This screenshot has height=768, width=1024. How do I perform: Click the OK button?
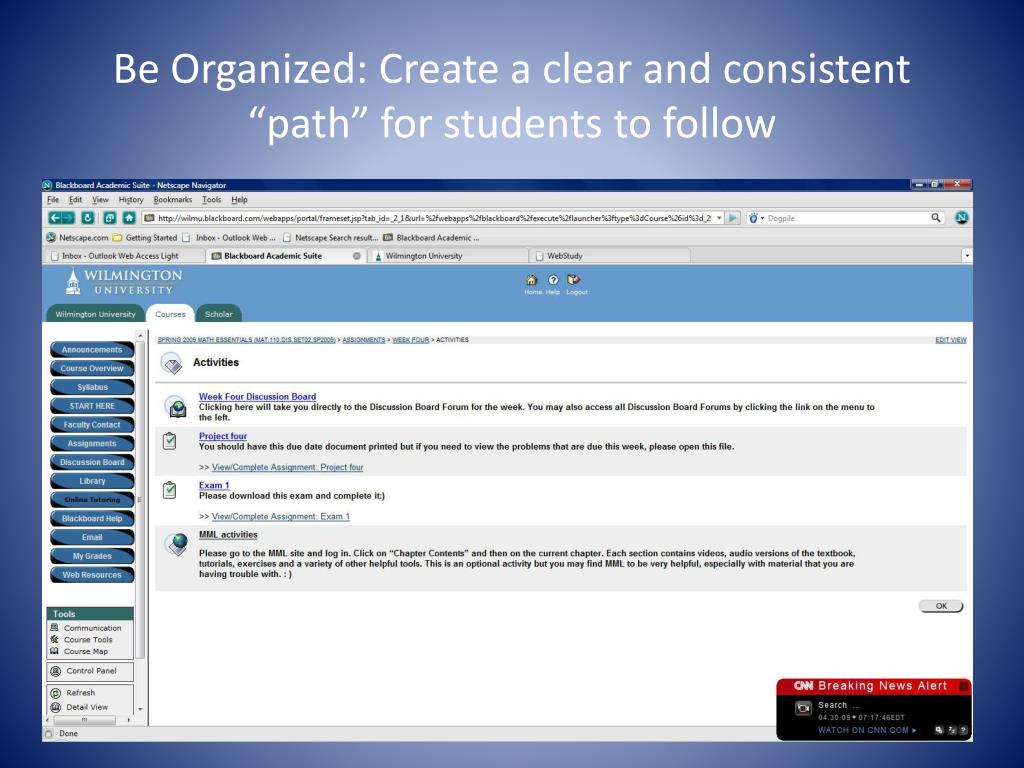tap(940, 606)
